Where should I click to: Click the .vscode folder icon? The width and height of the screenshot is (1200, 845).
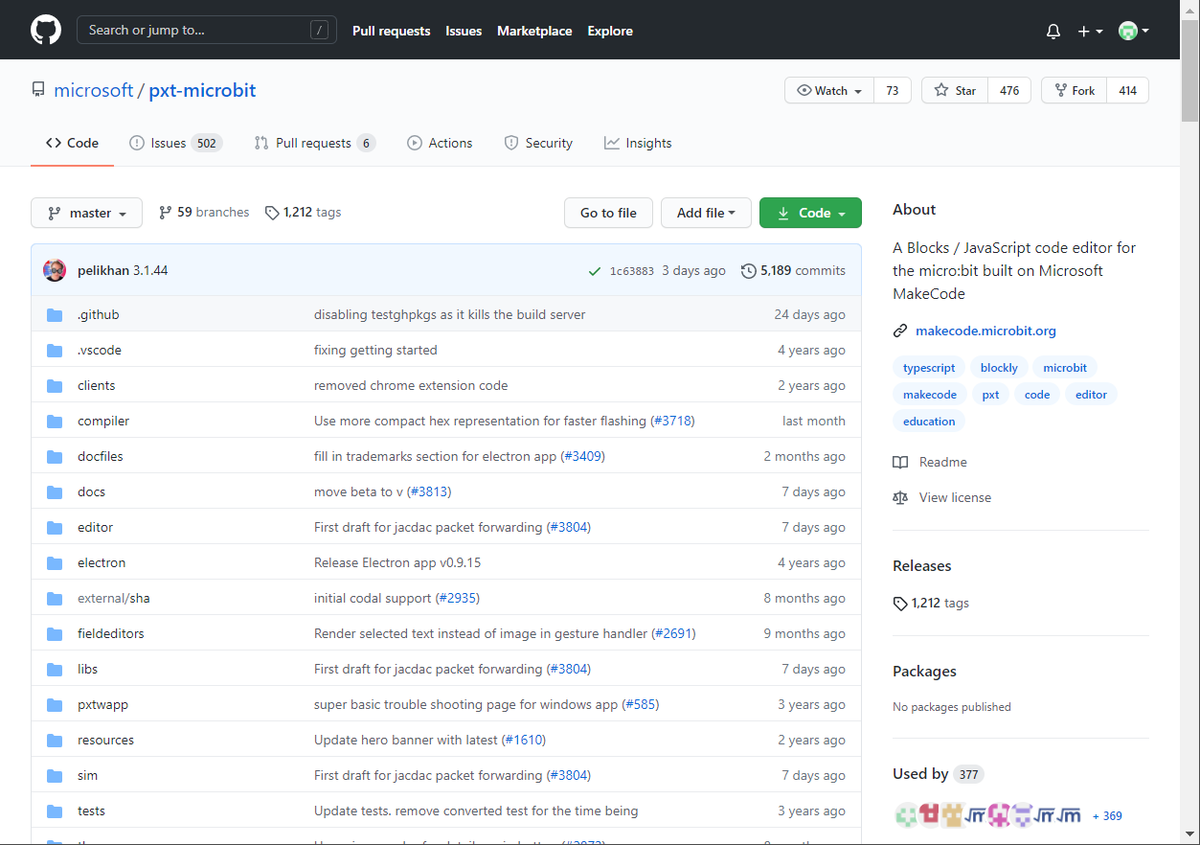[x=55, y=350]
